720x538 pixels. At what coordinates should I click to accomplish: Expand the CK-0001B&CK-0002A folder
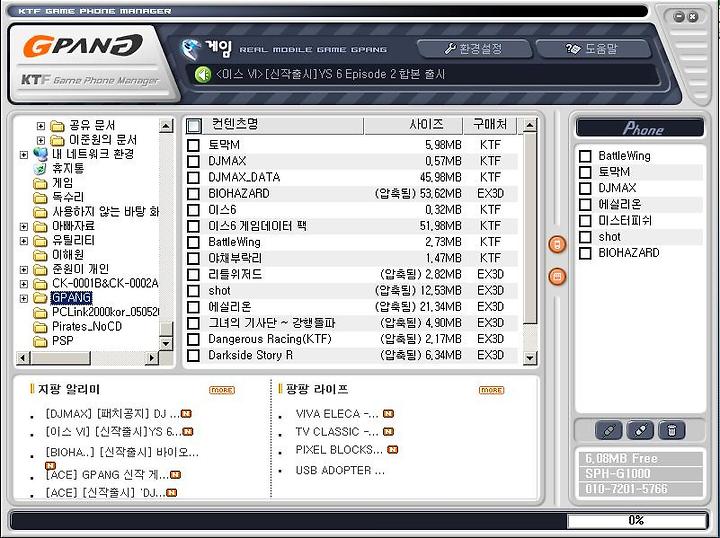[x=24, y=284]
